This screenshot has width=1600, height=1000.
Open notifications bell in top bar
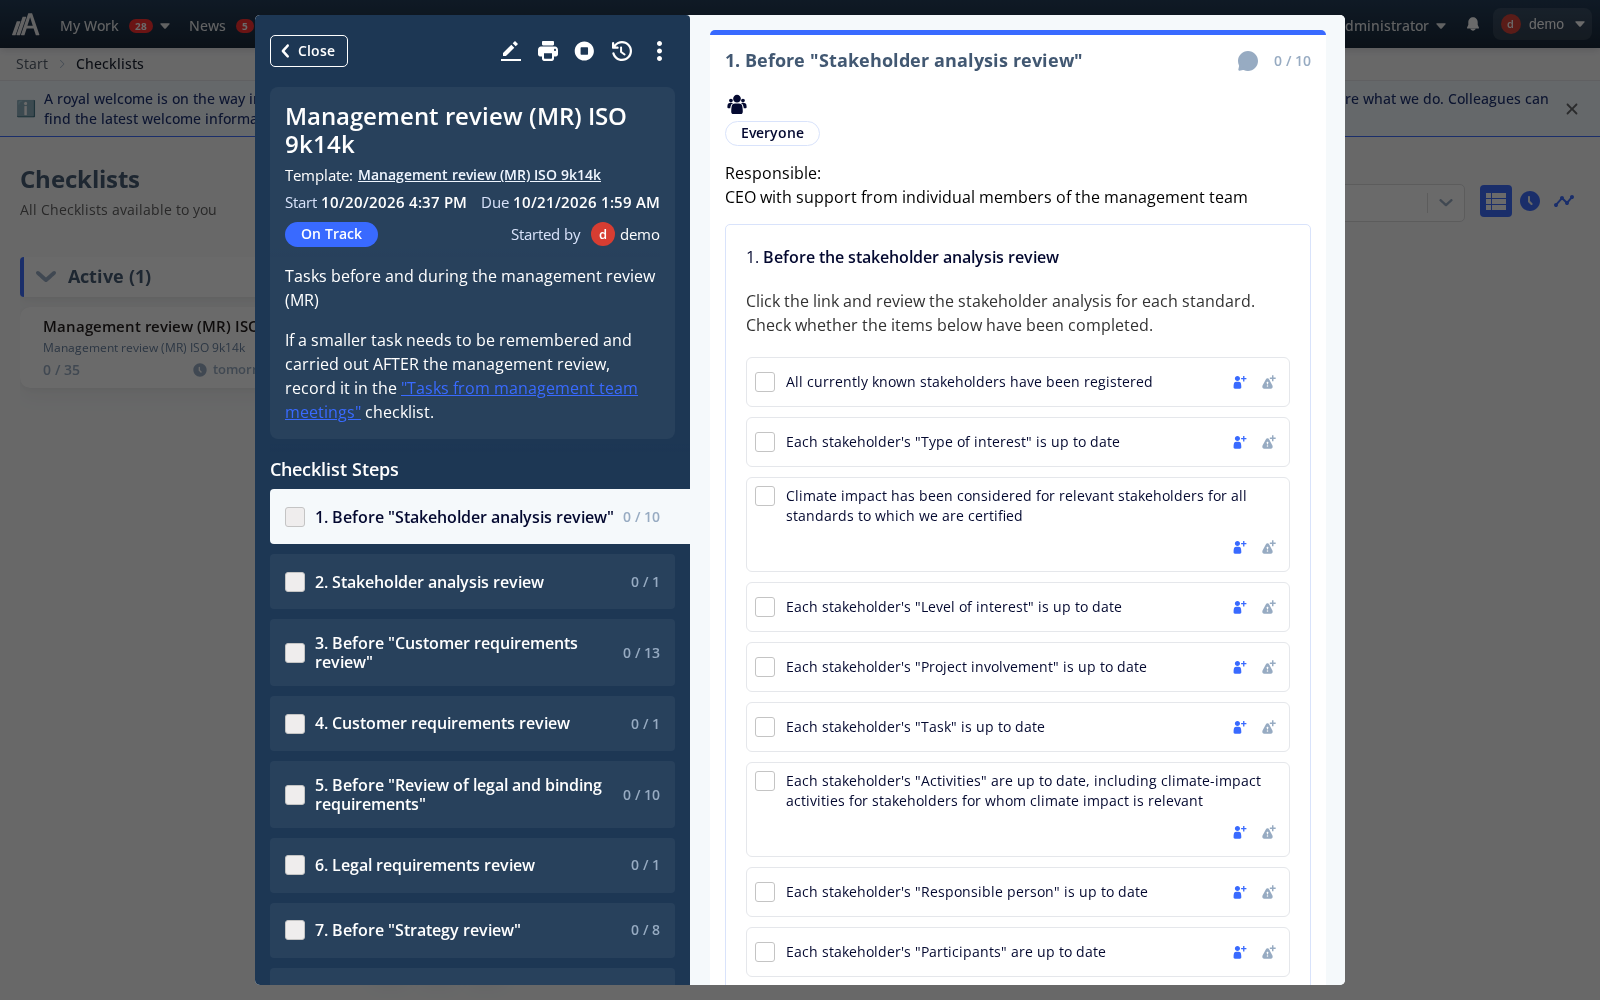[1473, 25]
